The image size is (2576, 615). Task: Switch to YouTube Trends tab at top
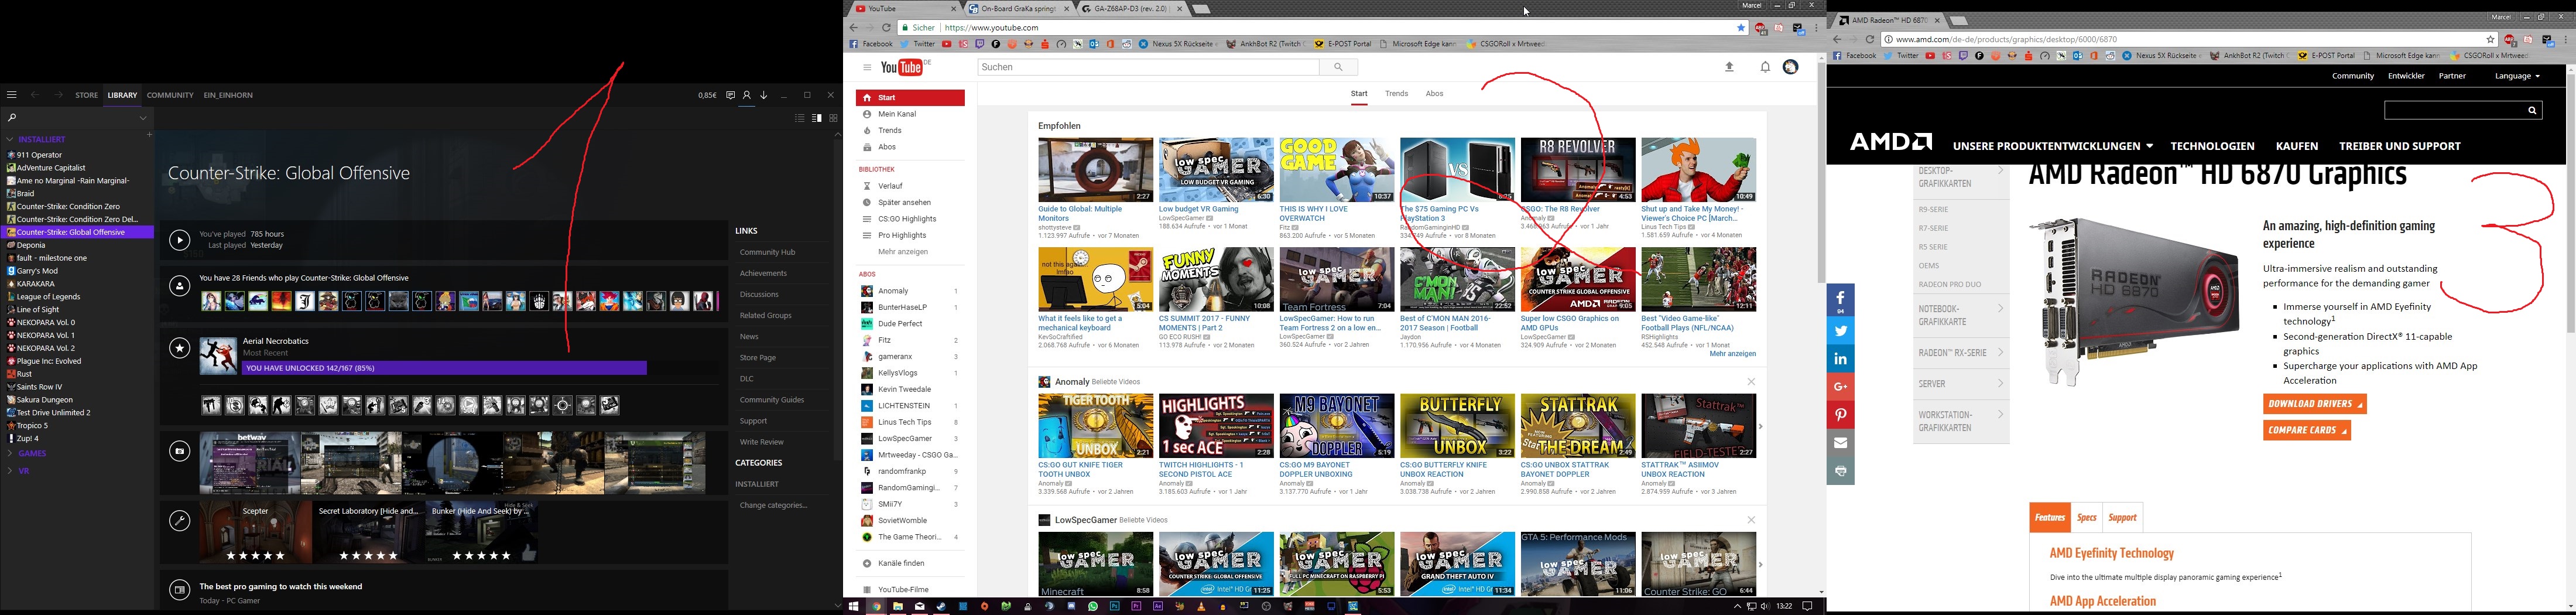tap(1396, 94)
